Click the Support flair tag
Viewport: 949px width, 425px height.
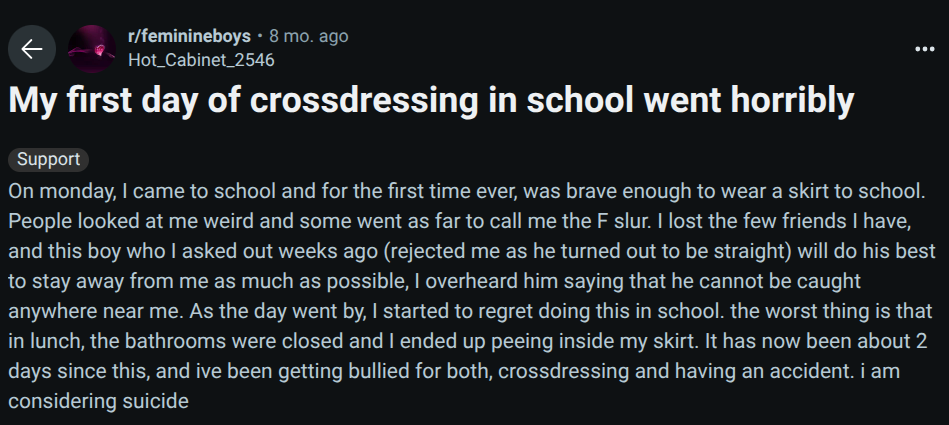(49, 159)
